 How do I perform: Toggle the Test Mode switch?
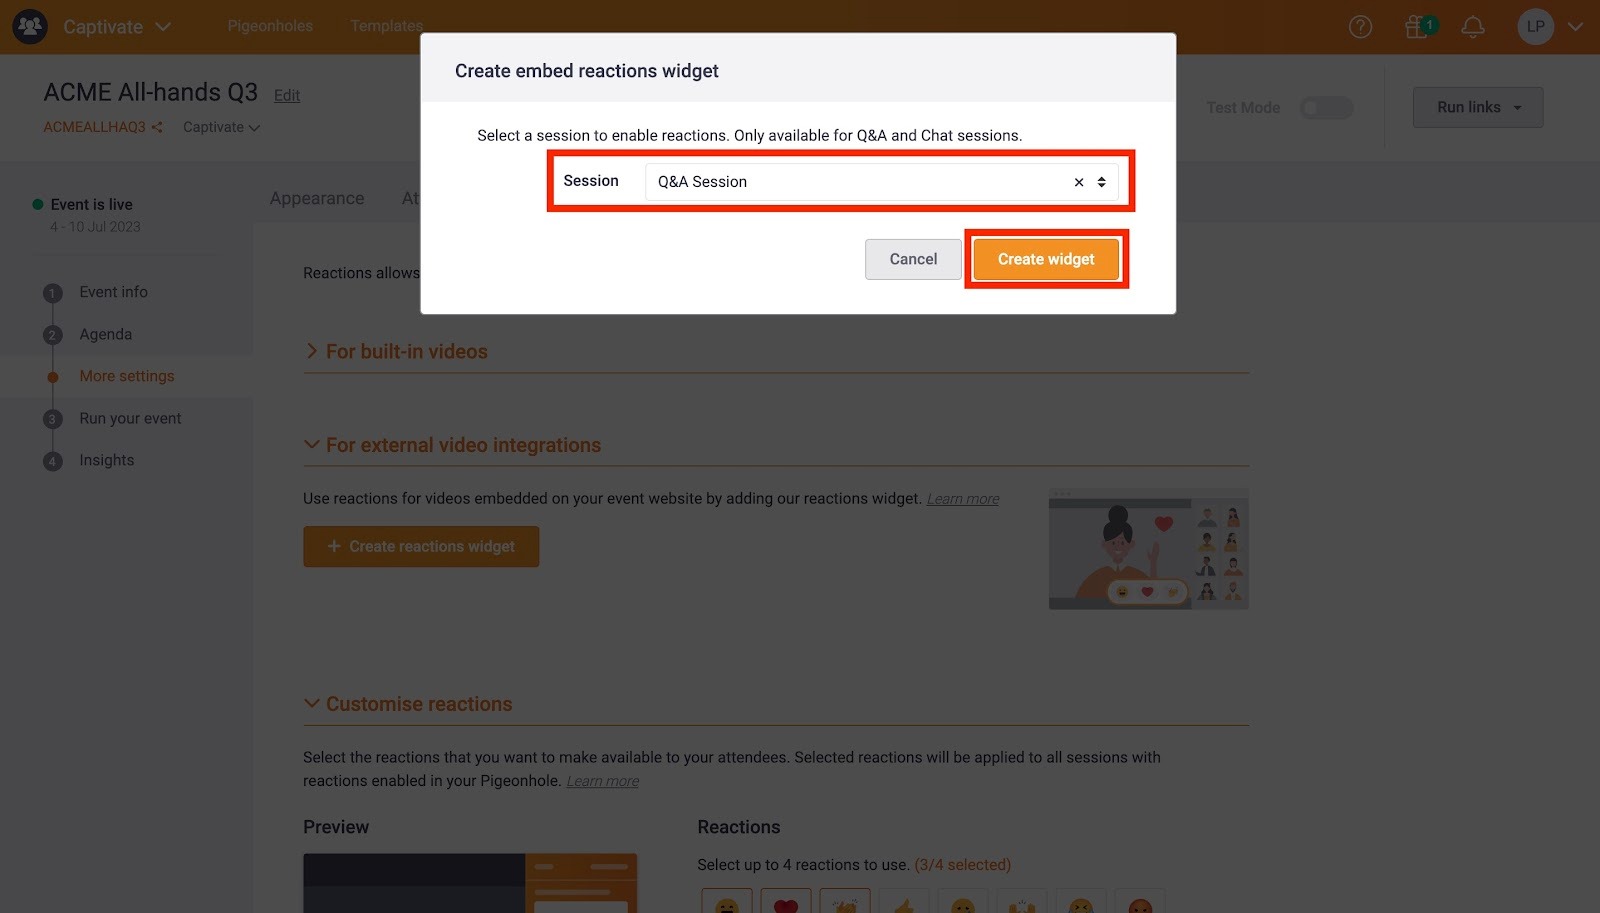coord(1326,107)
